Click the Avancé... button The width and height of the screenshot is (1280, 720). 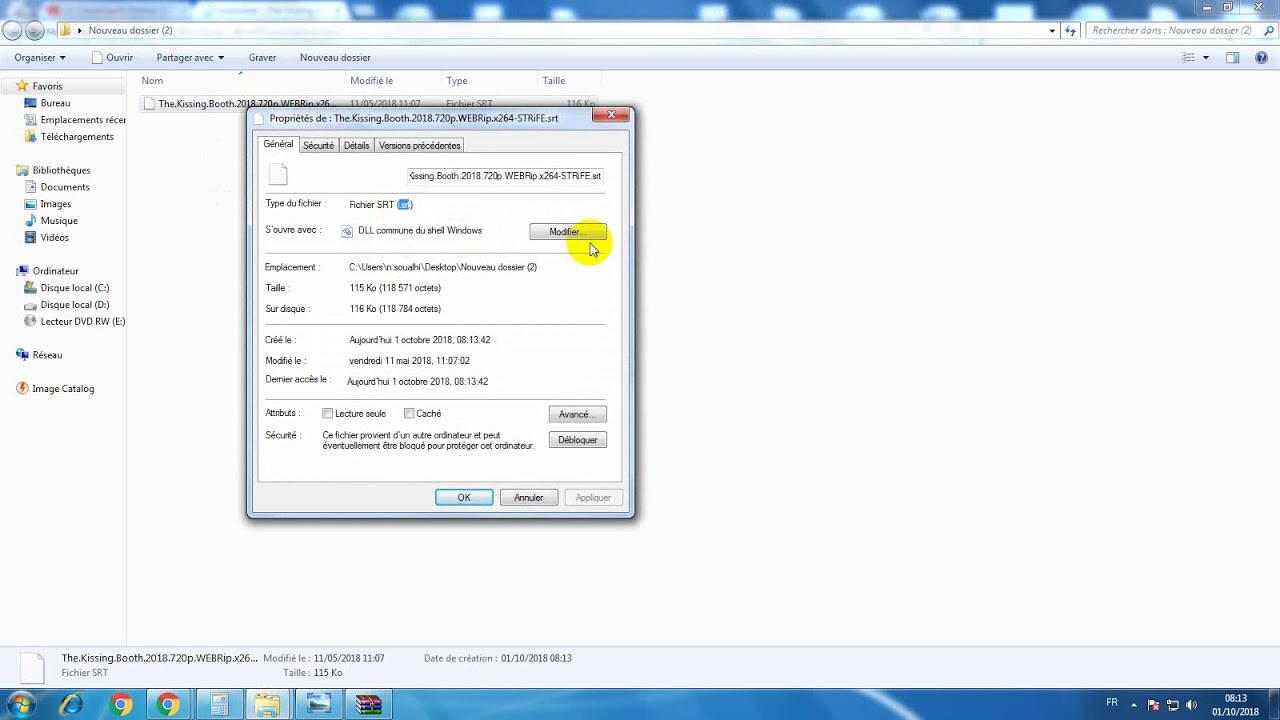tap(578, 414)
